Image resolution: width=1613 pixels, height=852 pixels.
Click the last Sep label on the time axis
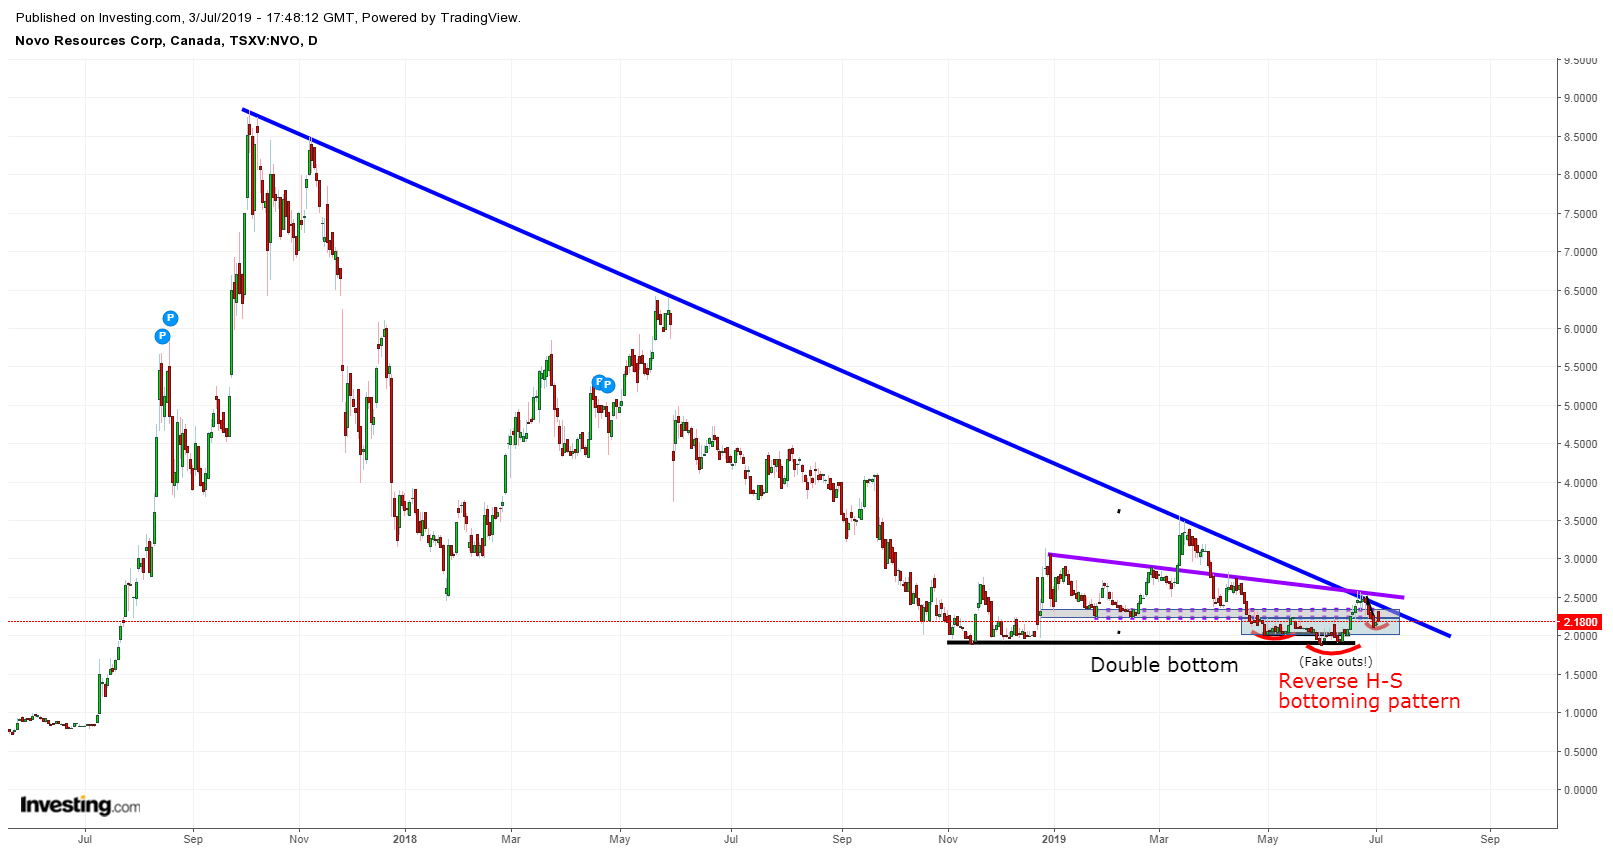click(1490, 839)
